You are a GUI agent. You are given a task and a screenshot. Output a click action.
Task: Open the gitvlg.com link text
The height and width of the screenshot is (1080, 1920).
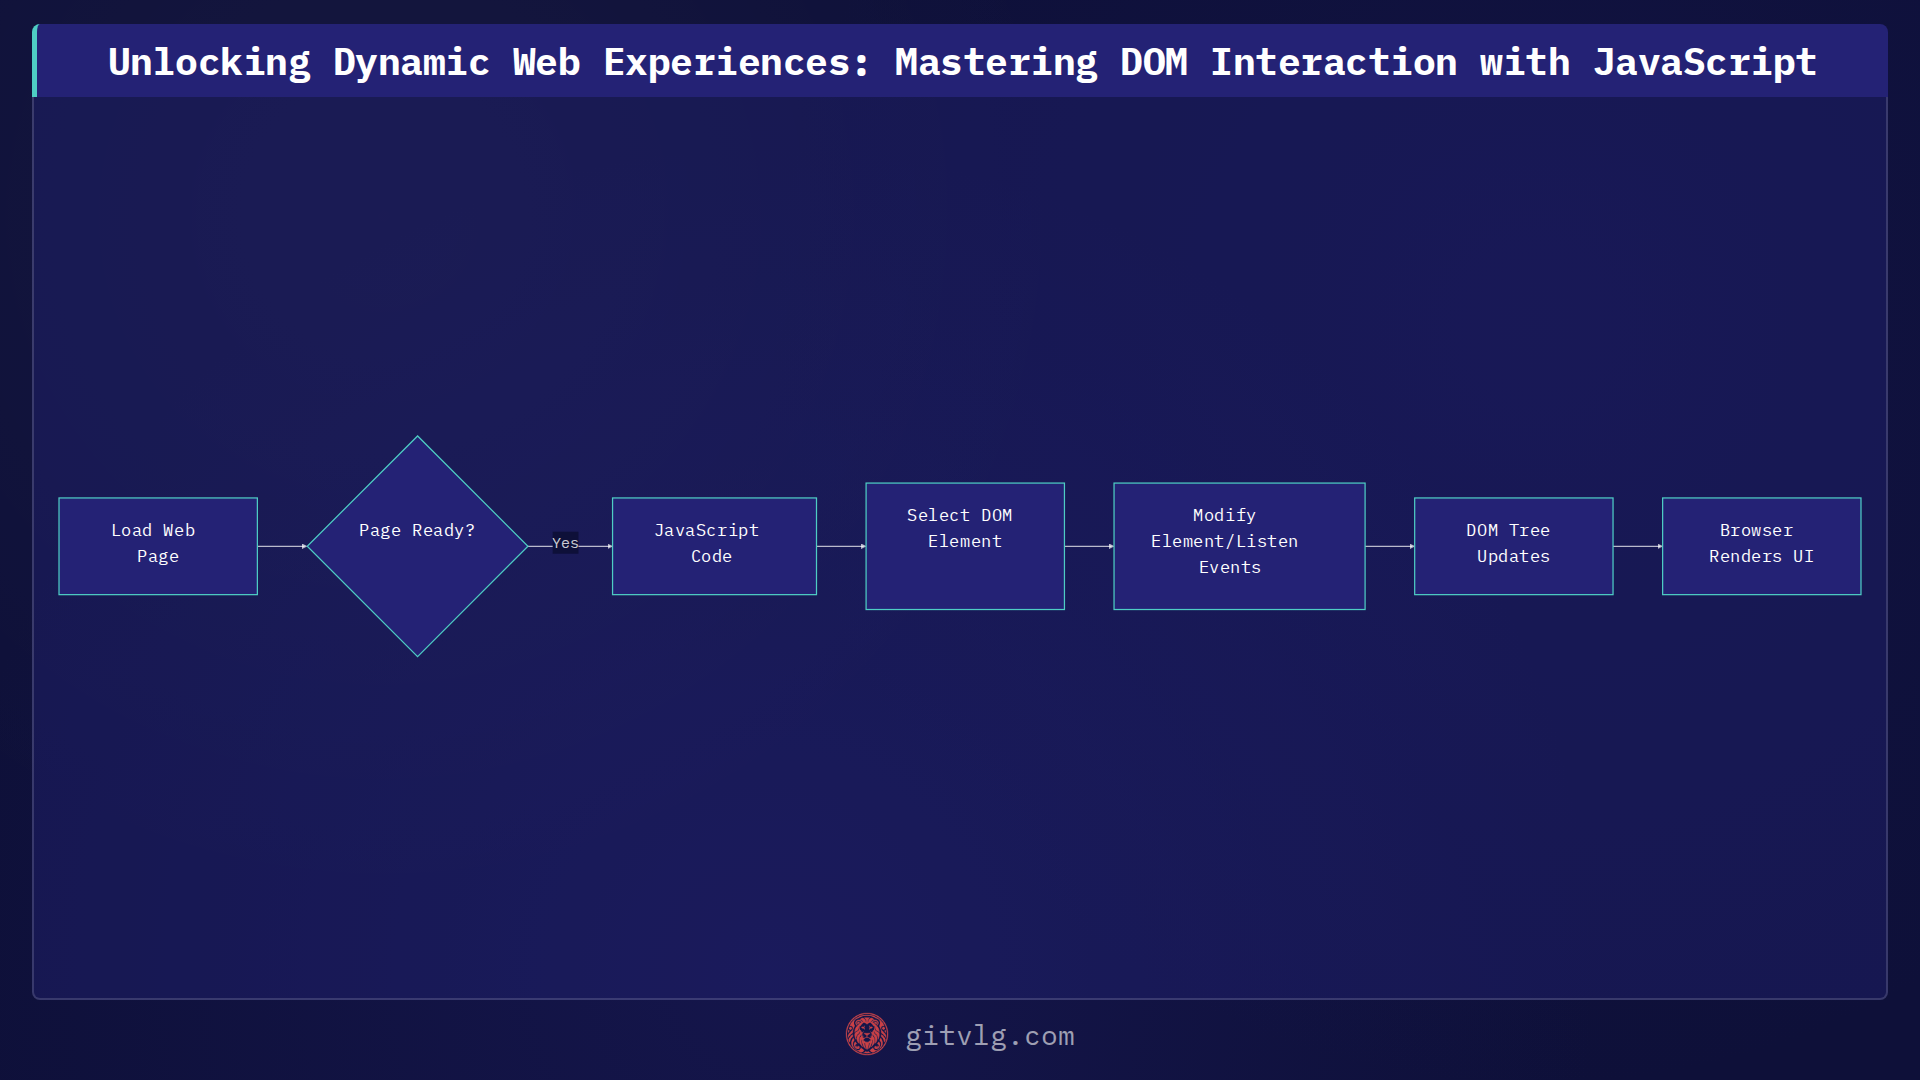pyautogui.click(x=990, y=1036)
